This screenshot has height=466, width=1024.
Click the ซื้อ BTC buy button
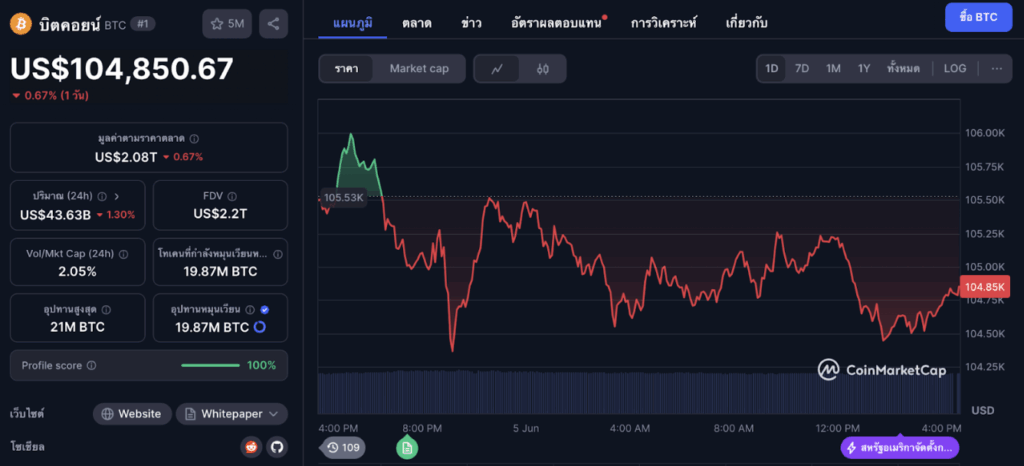(x=977, y=18)
